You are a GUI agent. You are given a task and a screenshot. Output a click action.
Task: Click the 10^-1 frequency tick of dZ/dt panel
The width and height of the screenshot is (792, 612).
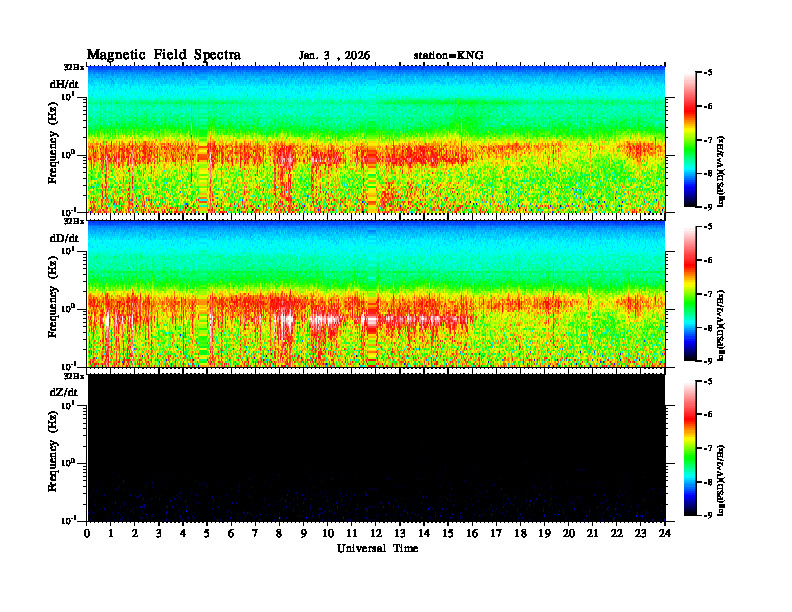point(68,521)
